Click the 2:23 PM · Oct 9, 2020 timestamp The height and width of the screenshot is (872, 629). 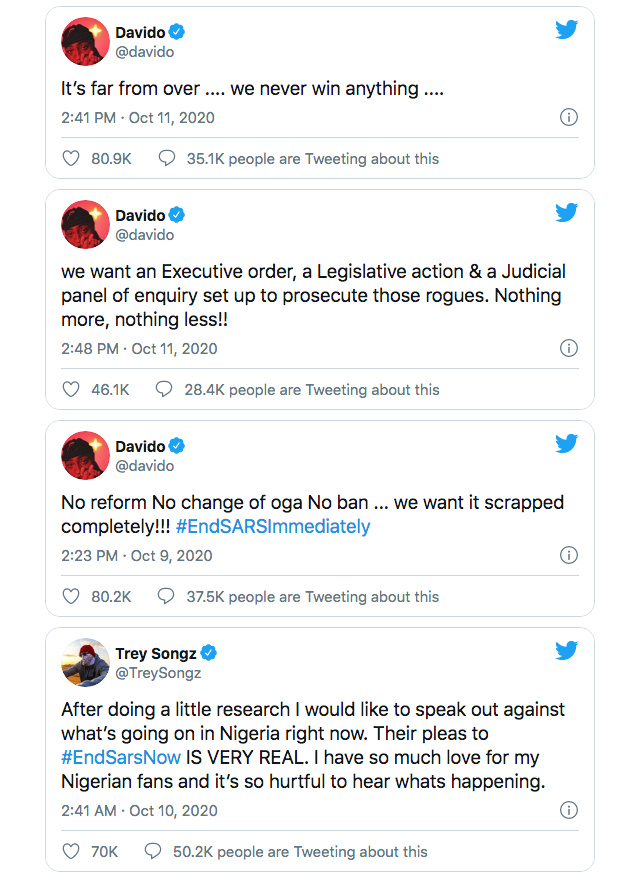[x=137, y=556]
